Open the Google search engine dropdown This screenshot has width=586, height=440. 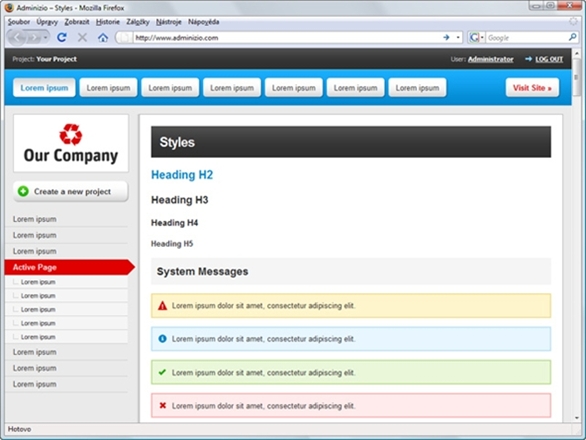click(x=476, y=37)
